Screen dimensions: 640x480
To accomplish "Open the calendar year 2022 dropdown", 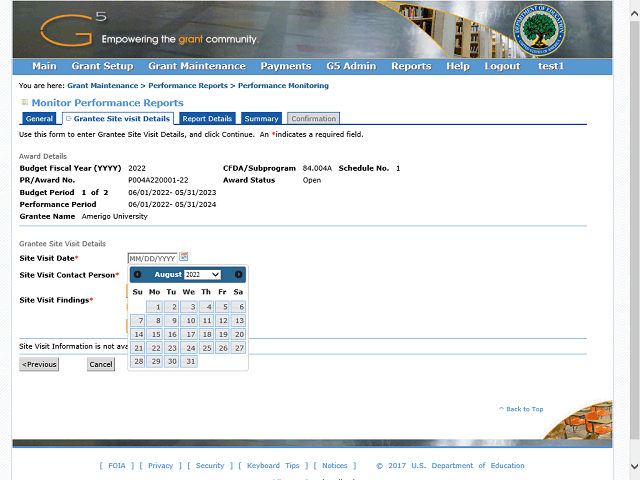I will tap(202, 275).
